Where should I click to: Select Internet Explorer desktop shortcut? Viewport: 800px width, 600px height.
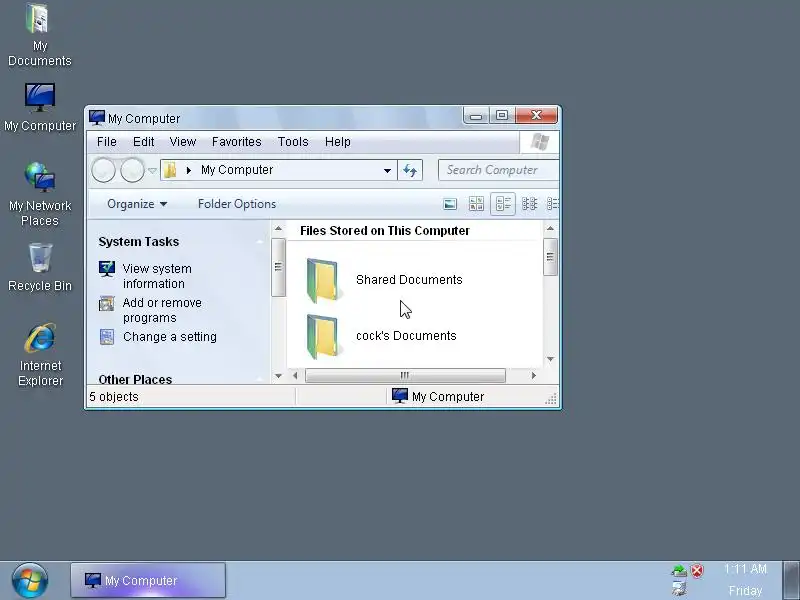[40, 355]
